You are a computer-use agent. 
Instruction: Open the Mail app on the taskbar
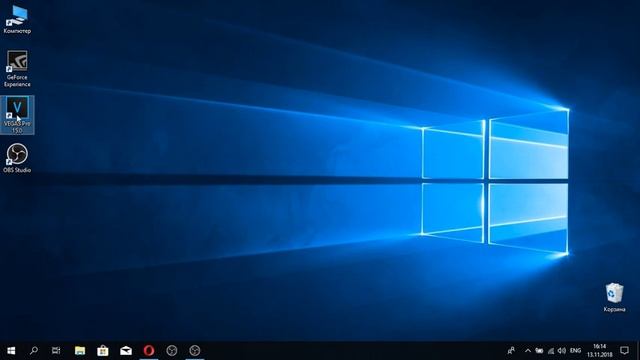pyautogui.click(x=126, y=351)
